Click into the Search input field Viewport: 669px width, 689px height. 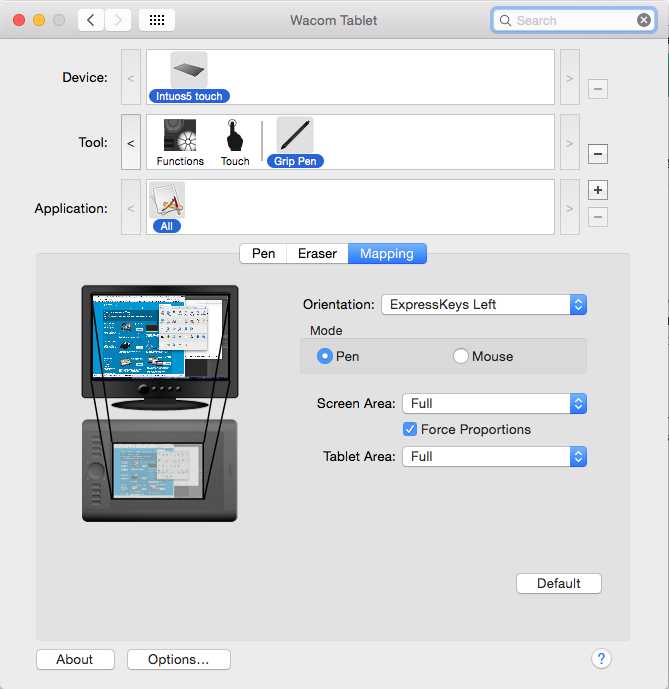(574, 21)
